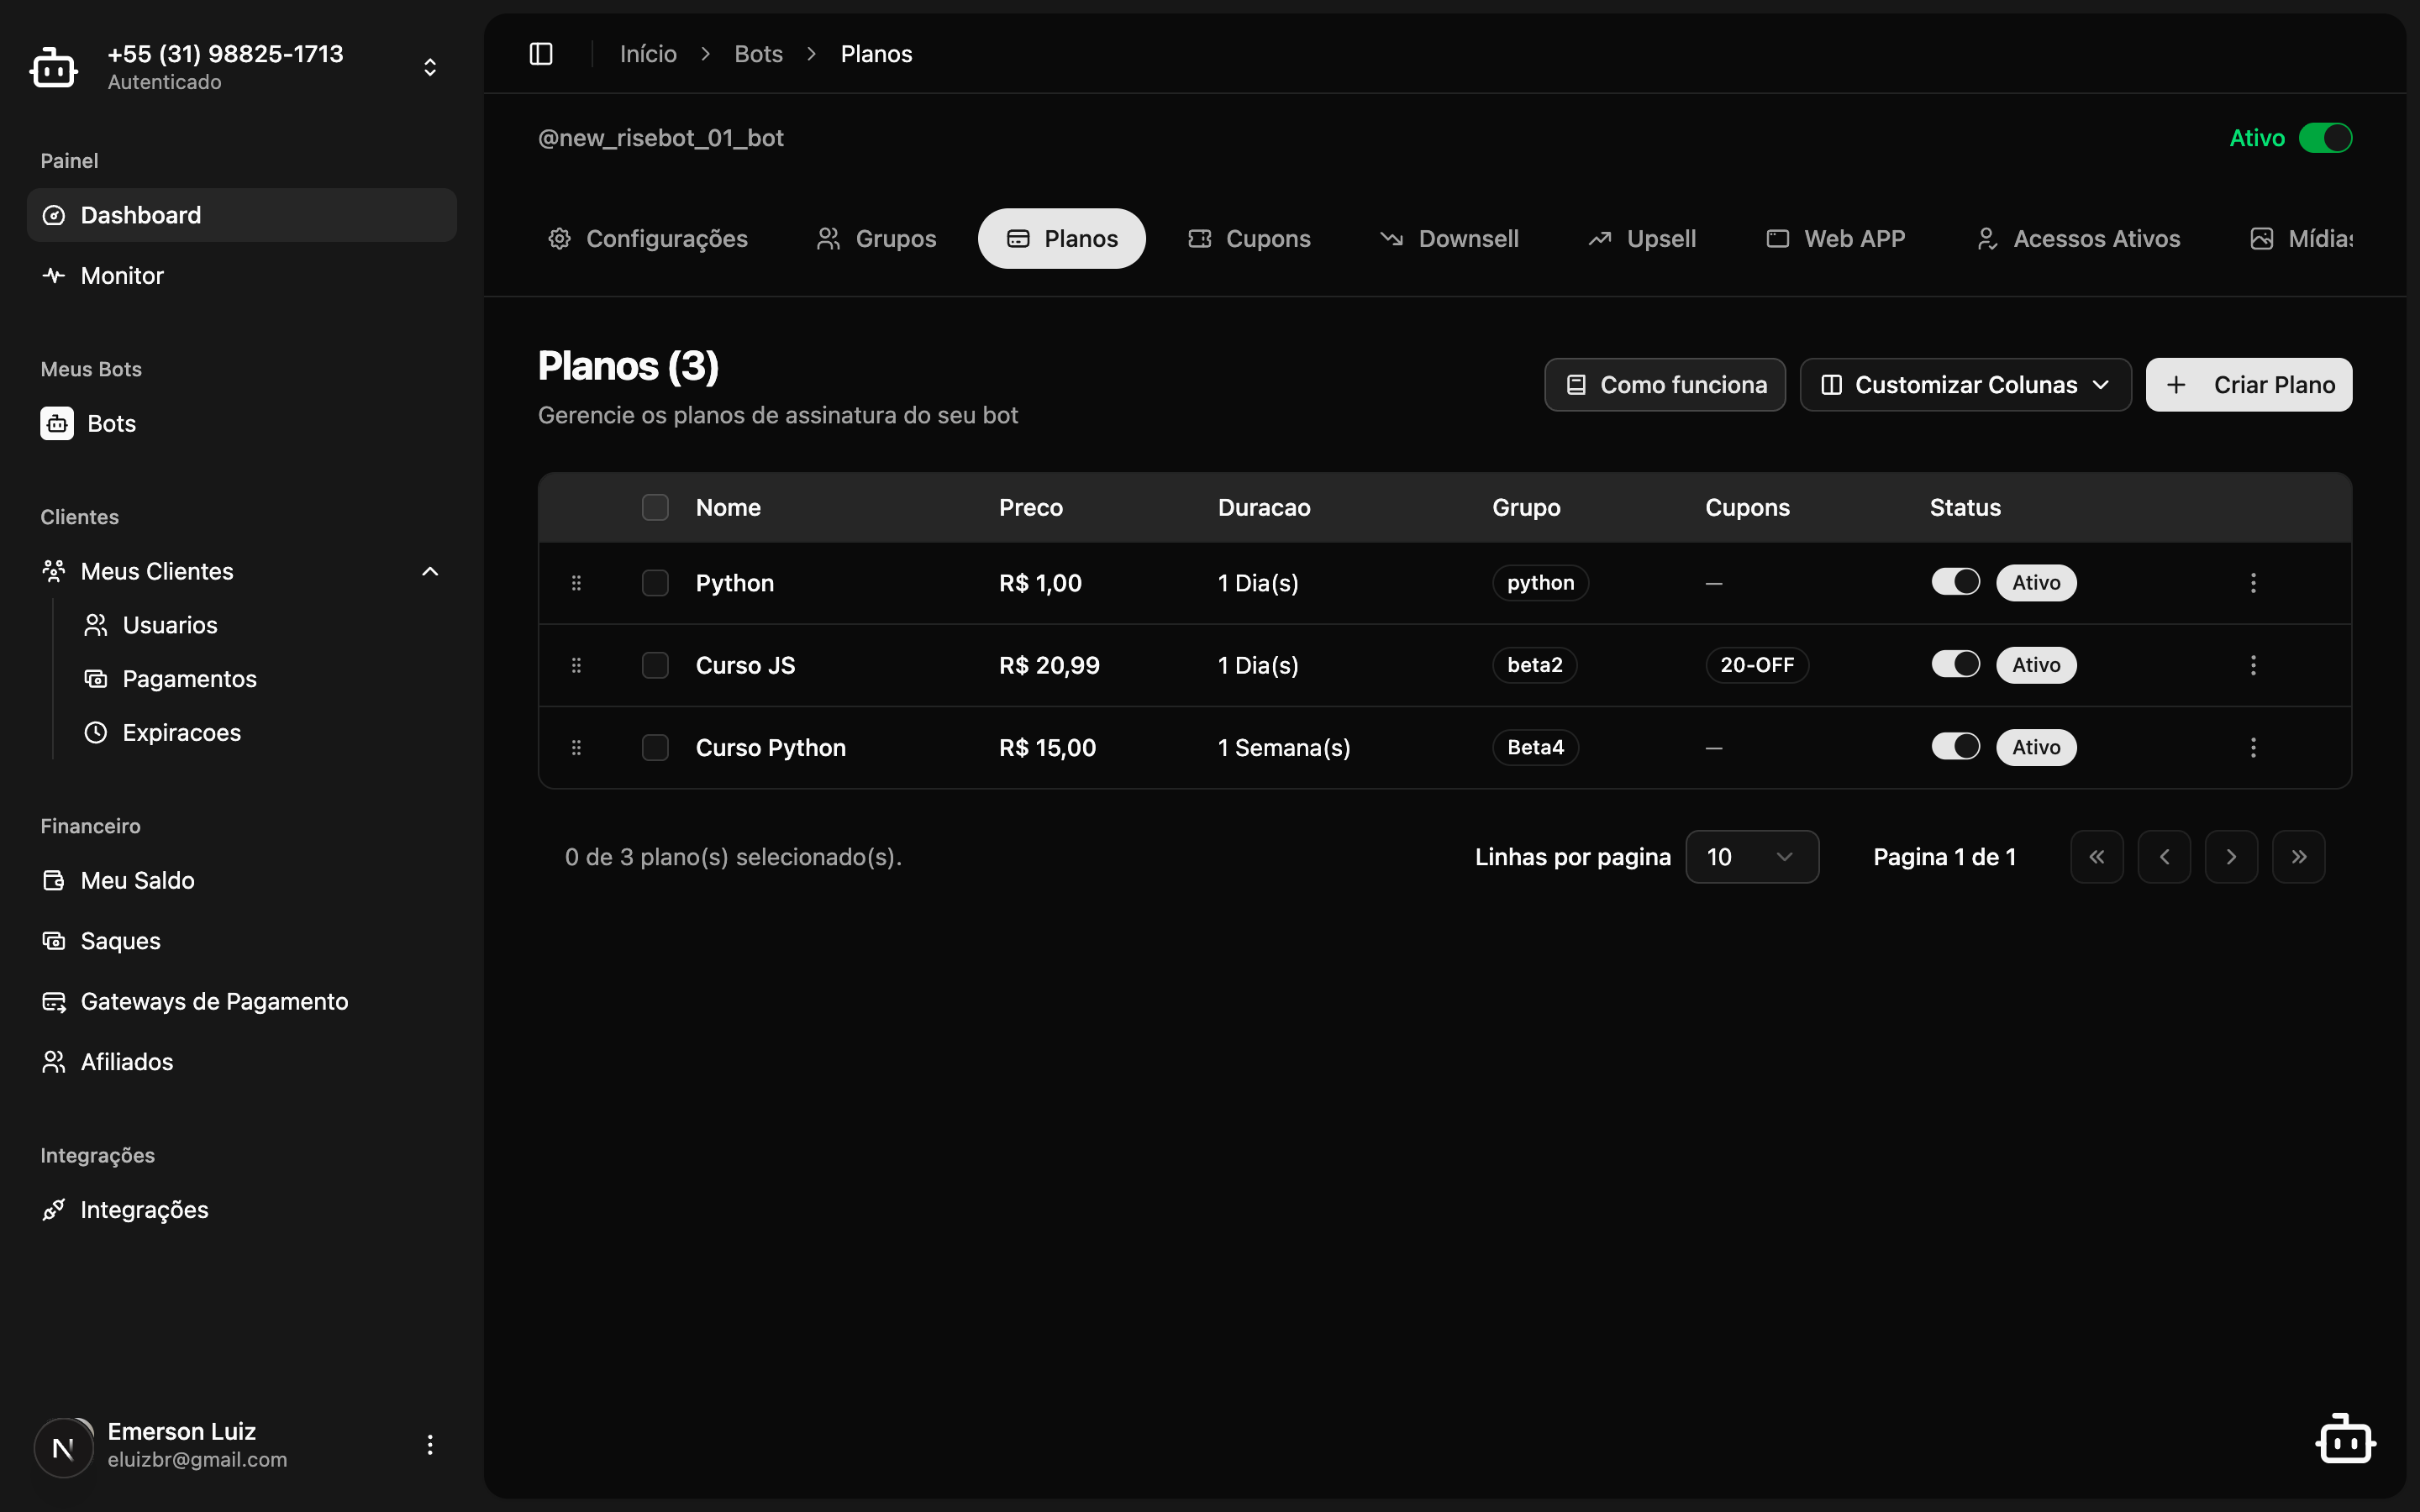Open Gateways de Pagamento
2420x1512 pixels.
pyautogui.click(x=242, y=1001)
